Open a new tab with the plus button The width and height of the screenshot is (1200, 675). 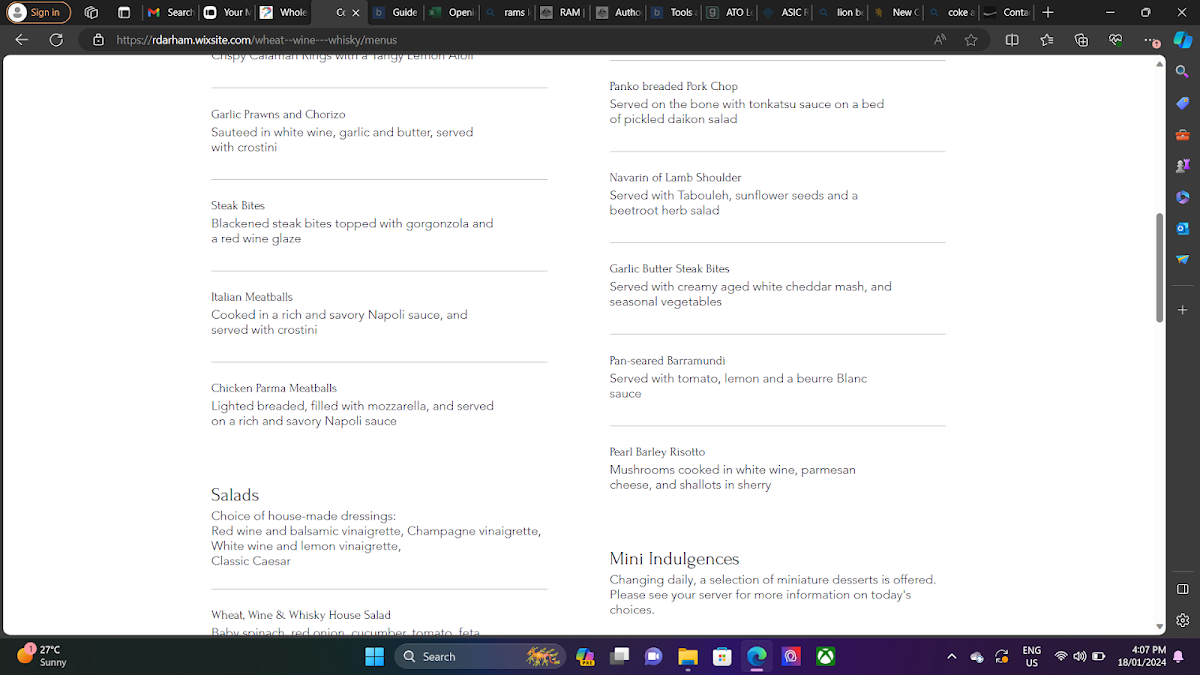pos(1048,12)
